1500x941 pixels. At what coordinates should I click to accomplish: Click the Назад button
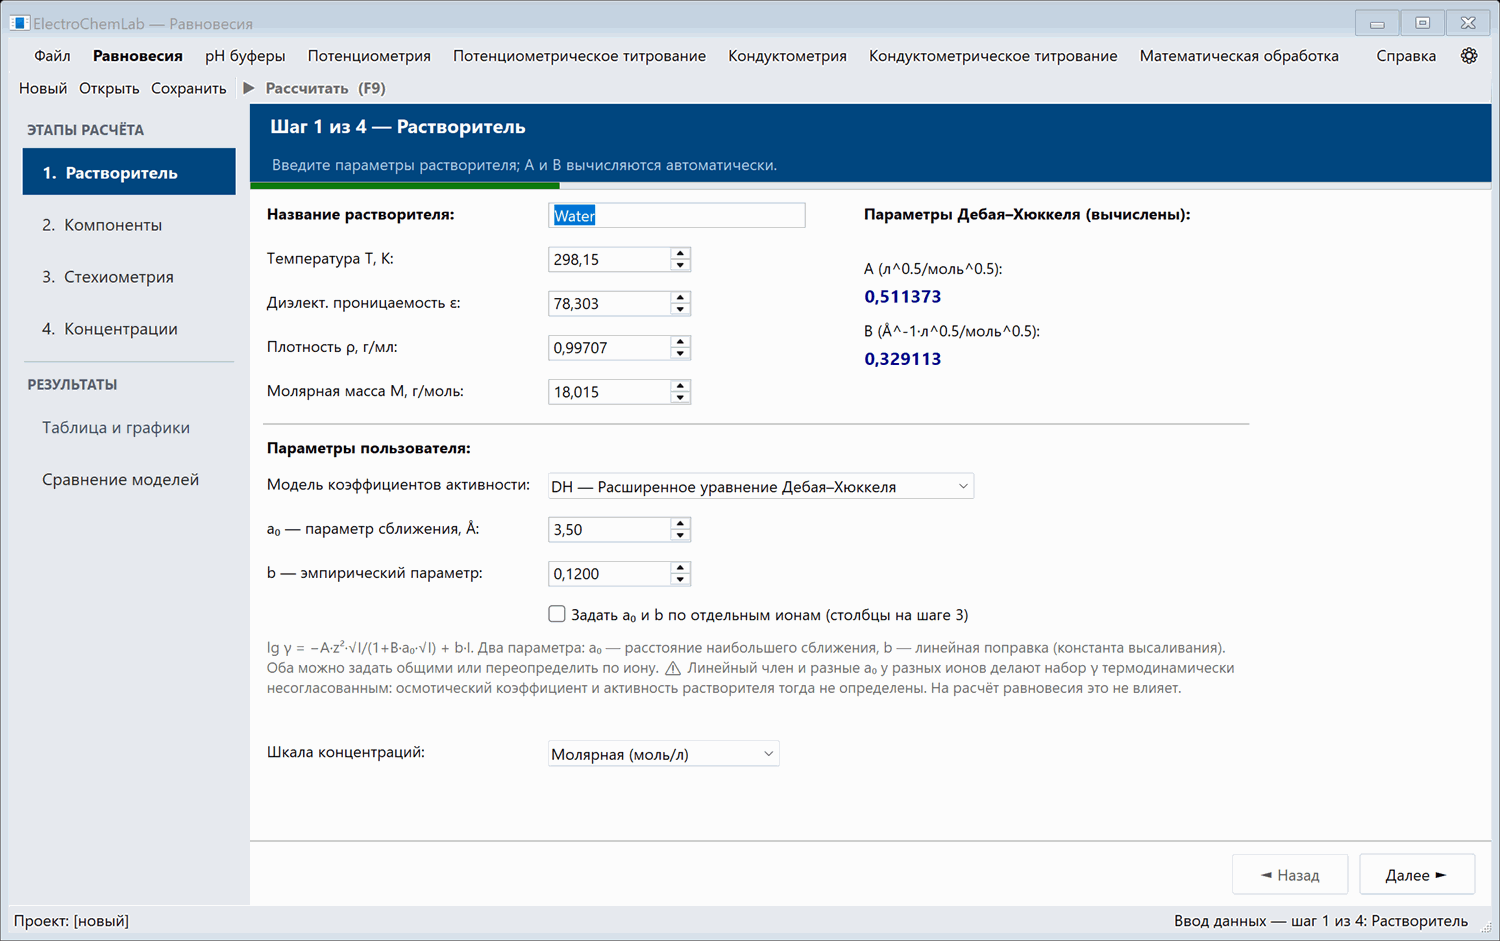coord(1290,875)
